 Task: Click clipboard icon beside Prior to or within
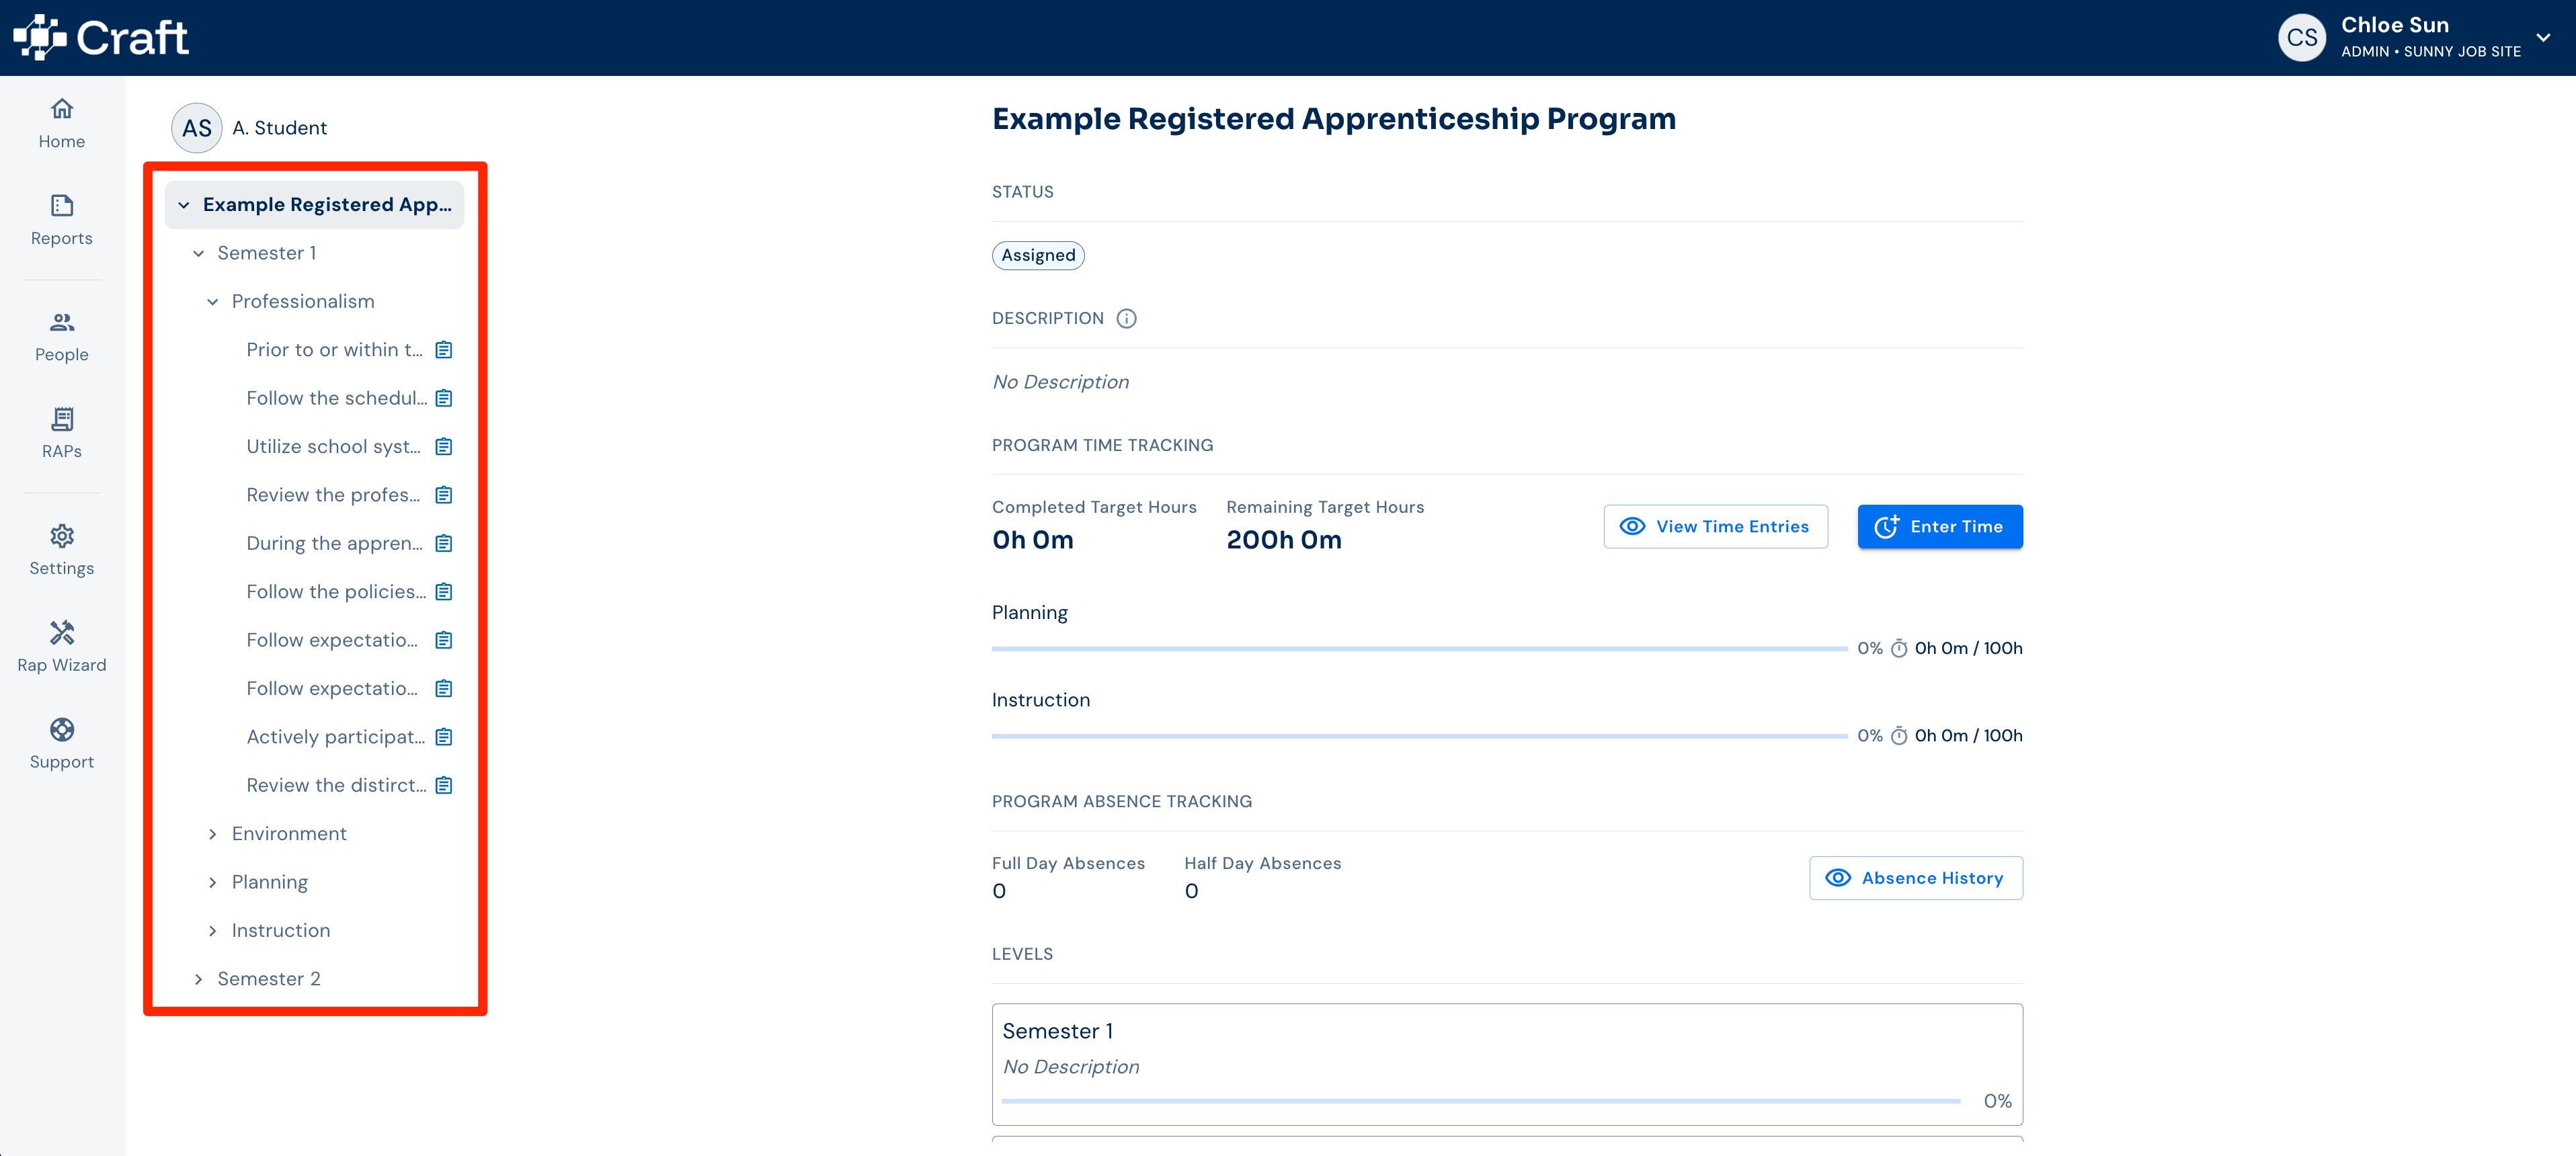(x=444, y=350)
